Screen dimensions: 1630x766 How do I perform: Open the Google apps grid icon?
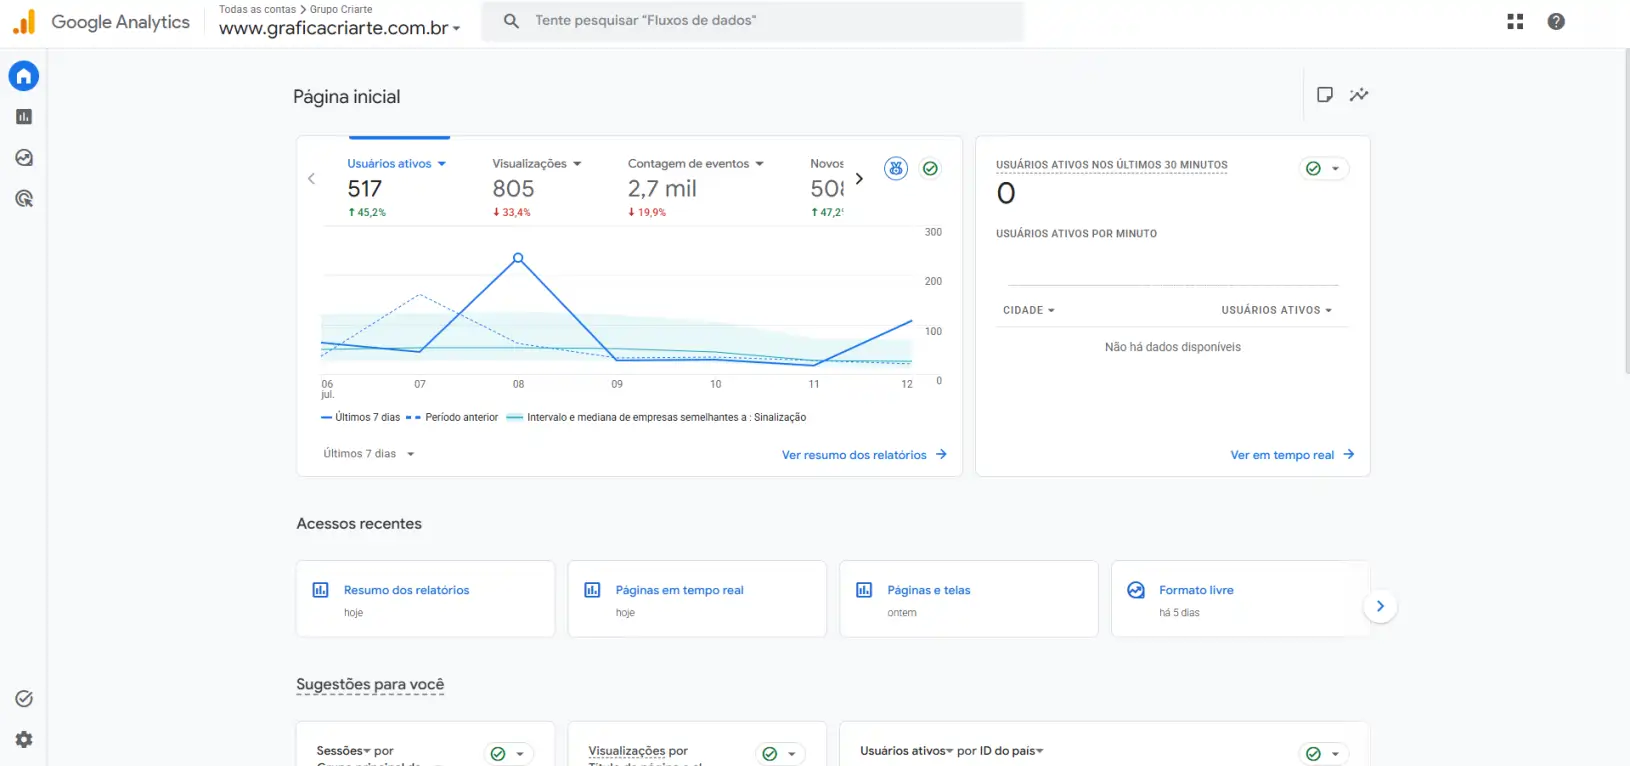(1515, 21)
